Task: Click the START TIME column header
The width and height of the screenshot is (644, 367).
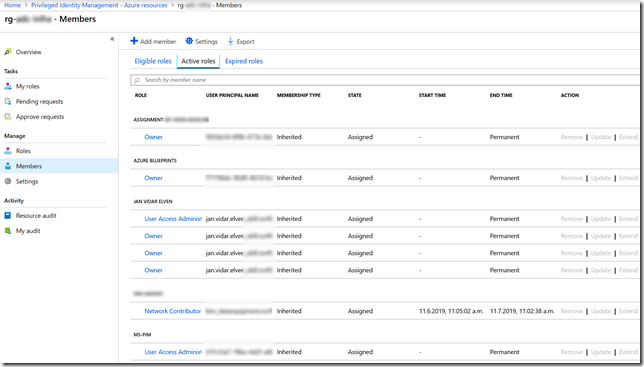Action: [432, 95]
